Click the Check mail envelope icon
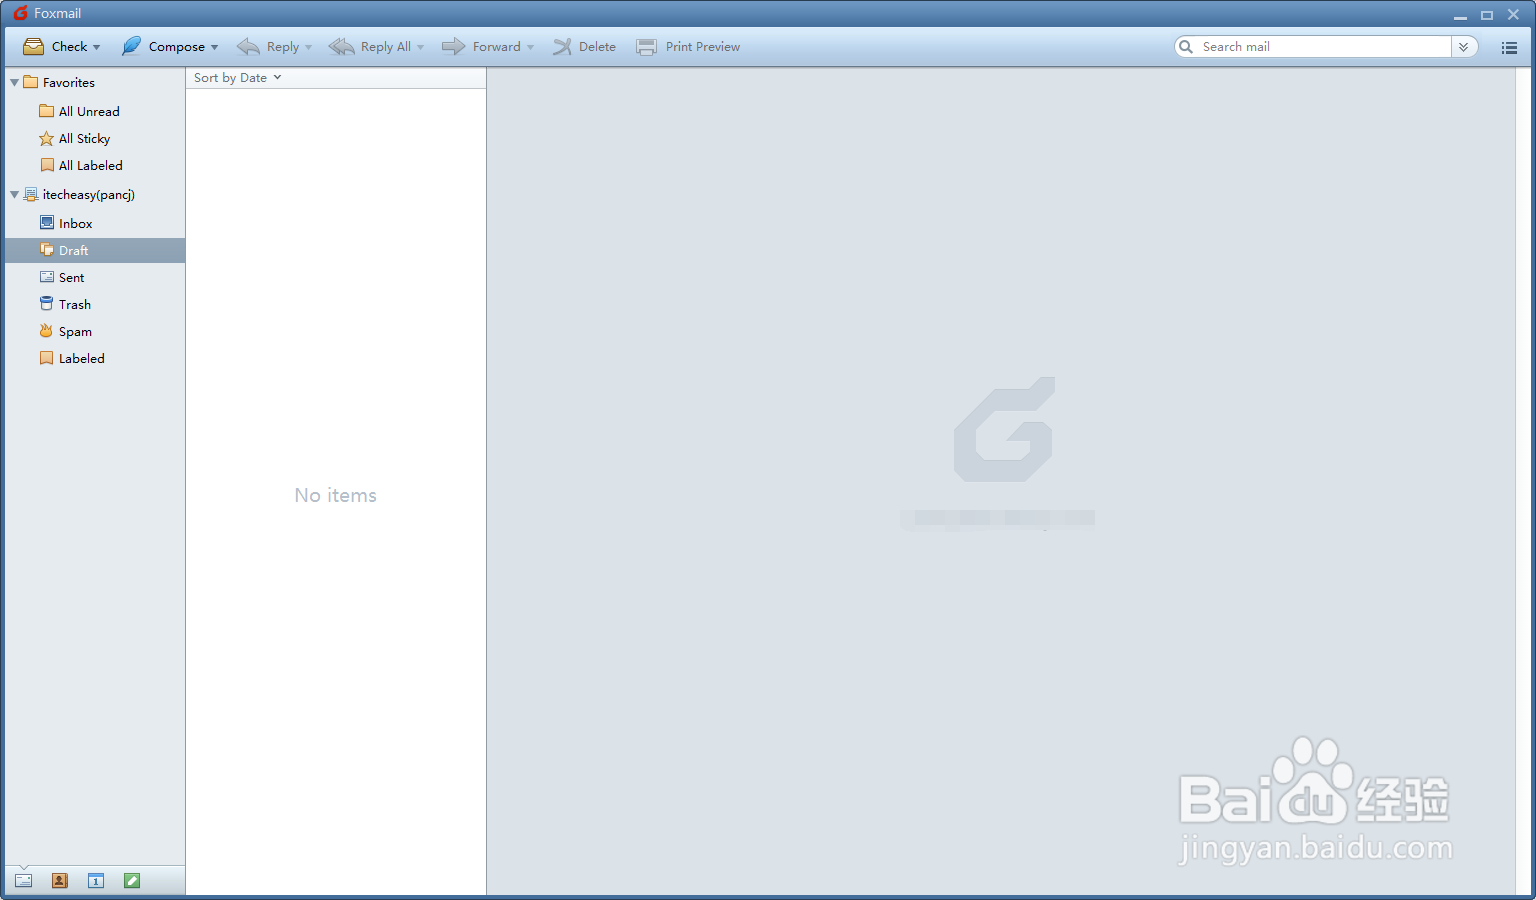This screenshot has width=1536, height=900. [33, 47]
